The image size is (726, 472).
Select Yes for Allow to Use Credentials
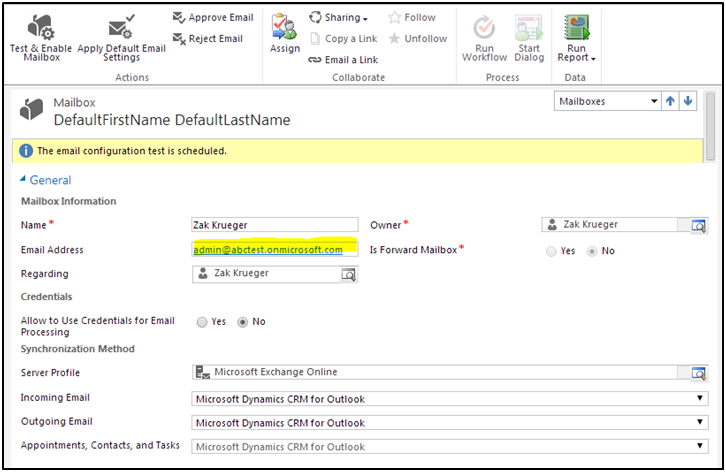coord(202,322)
